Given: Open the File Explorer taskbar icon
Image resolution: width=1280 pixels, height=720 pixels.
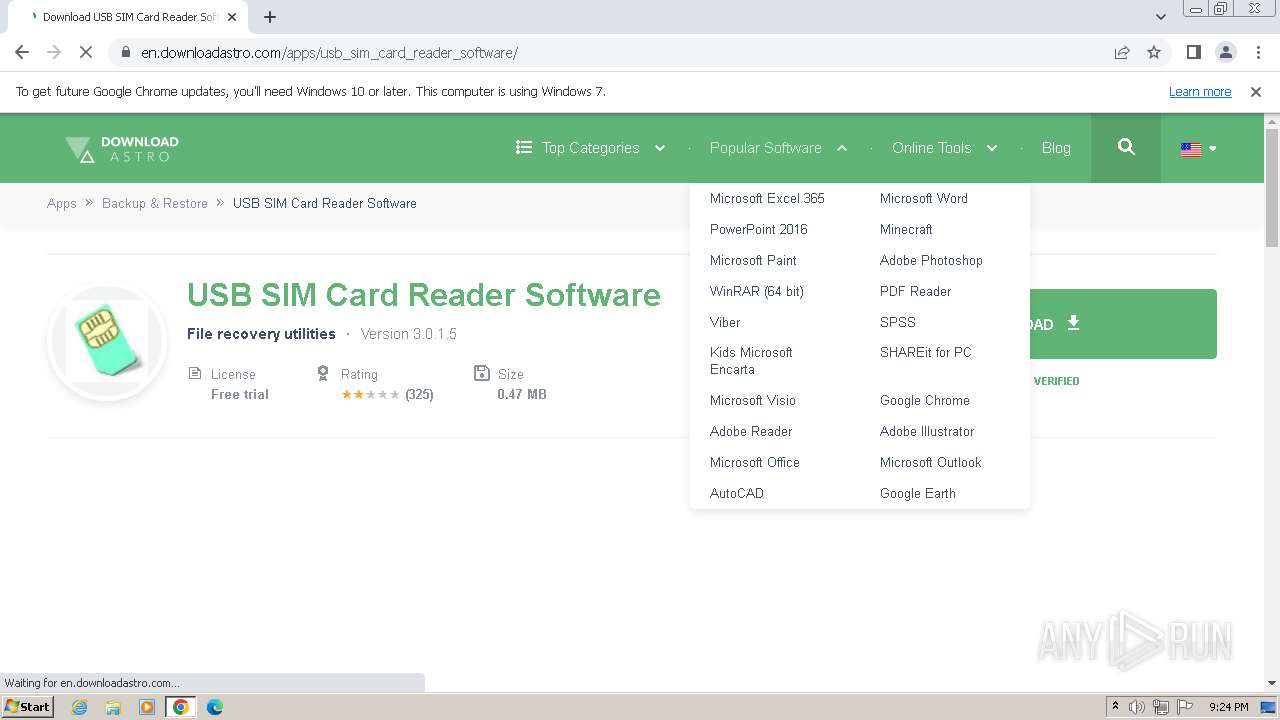Looking at the screenshot, I should (x=113, y=707).
